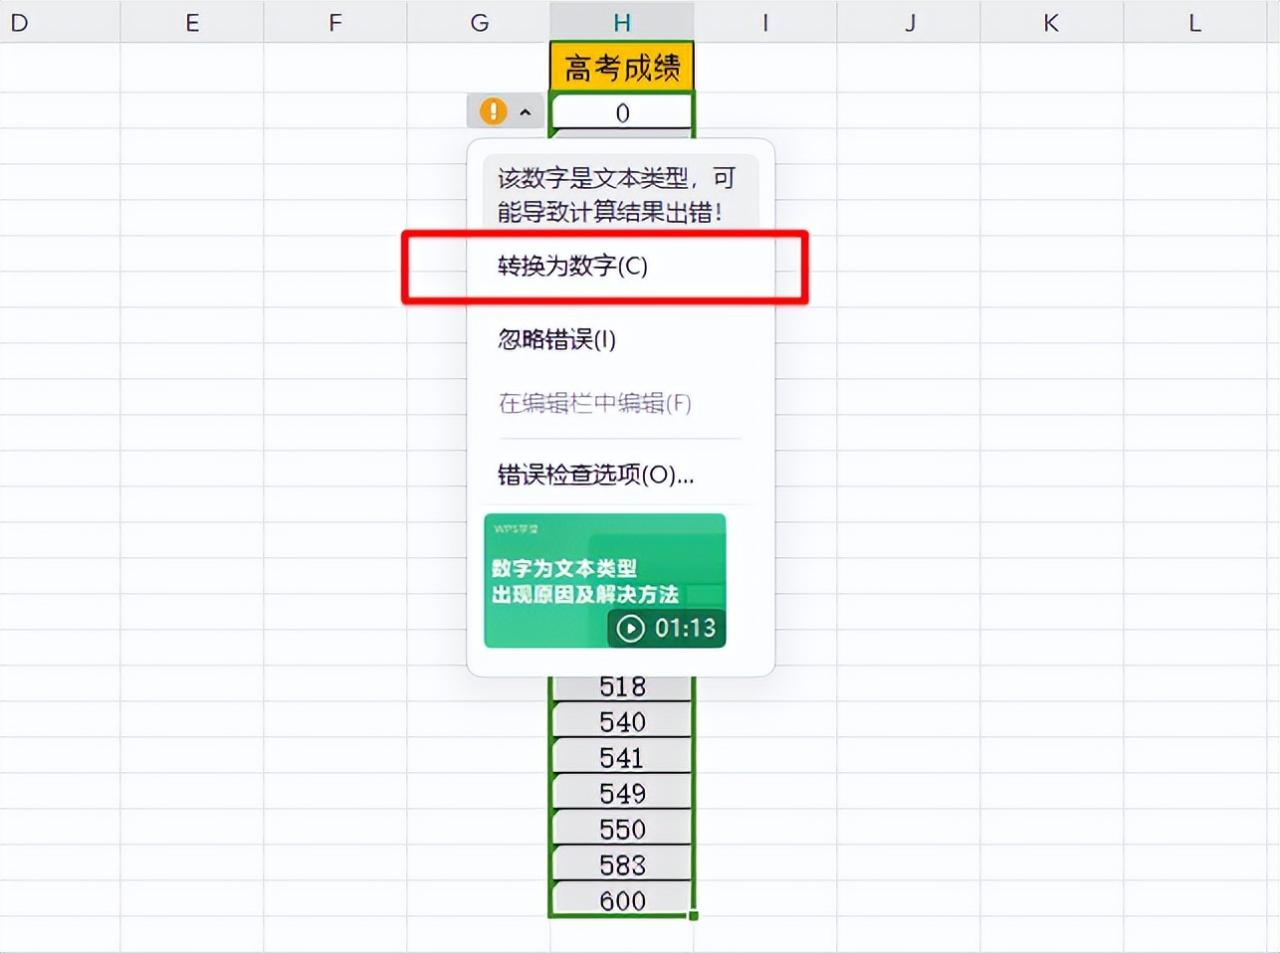
Task: Click the 高考成绩 header cell
Action: click(x=622, y=67)
